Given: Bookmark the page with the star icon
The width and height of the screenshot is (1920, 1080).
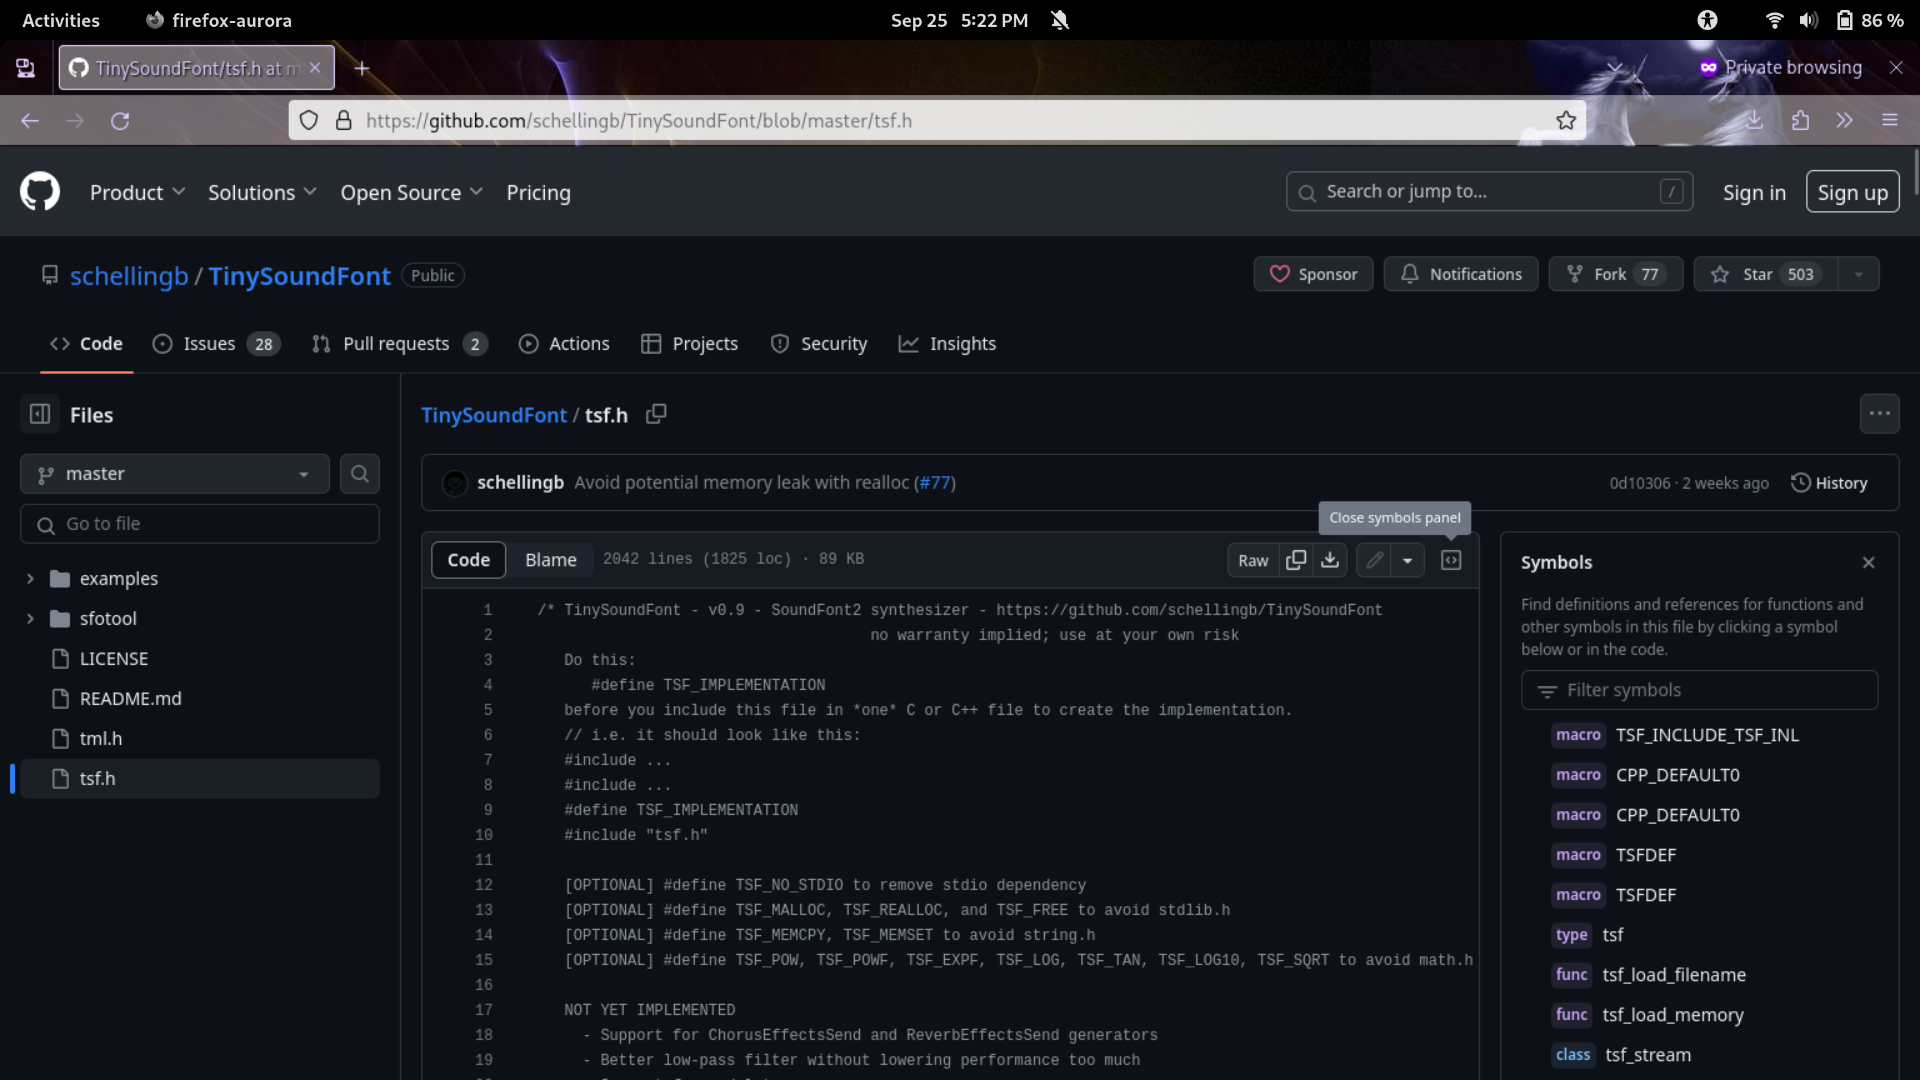Looking at the screenshot, I should pos(1566,121).
